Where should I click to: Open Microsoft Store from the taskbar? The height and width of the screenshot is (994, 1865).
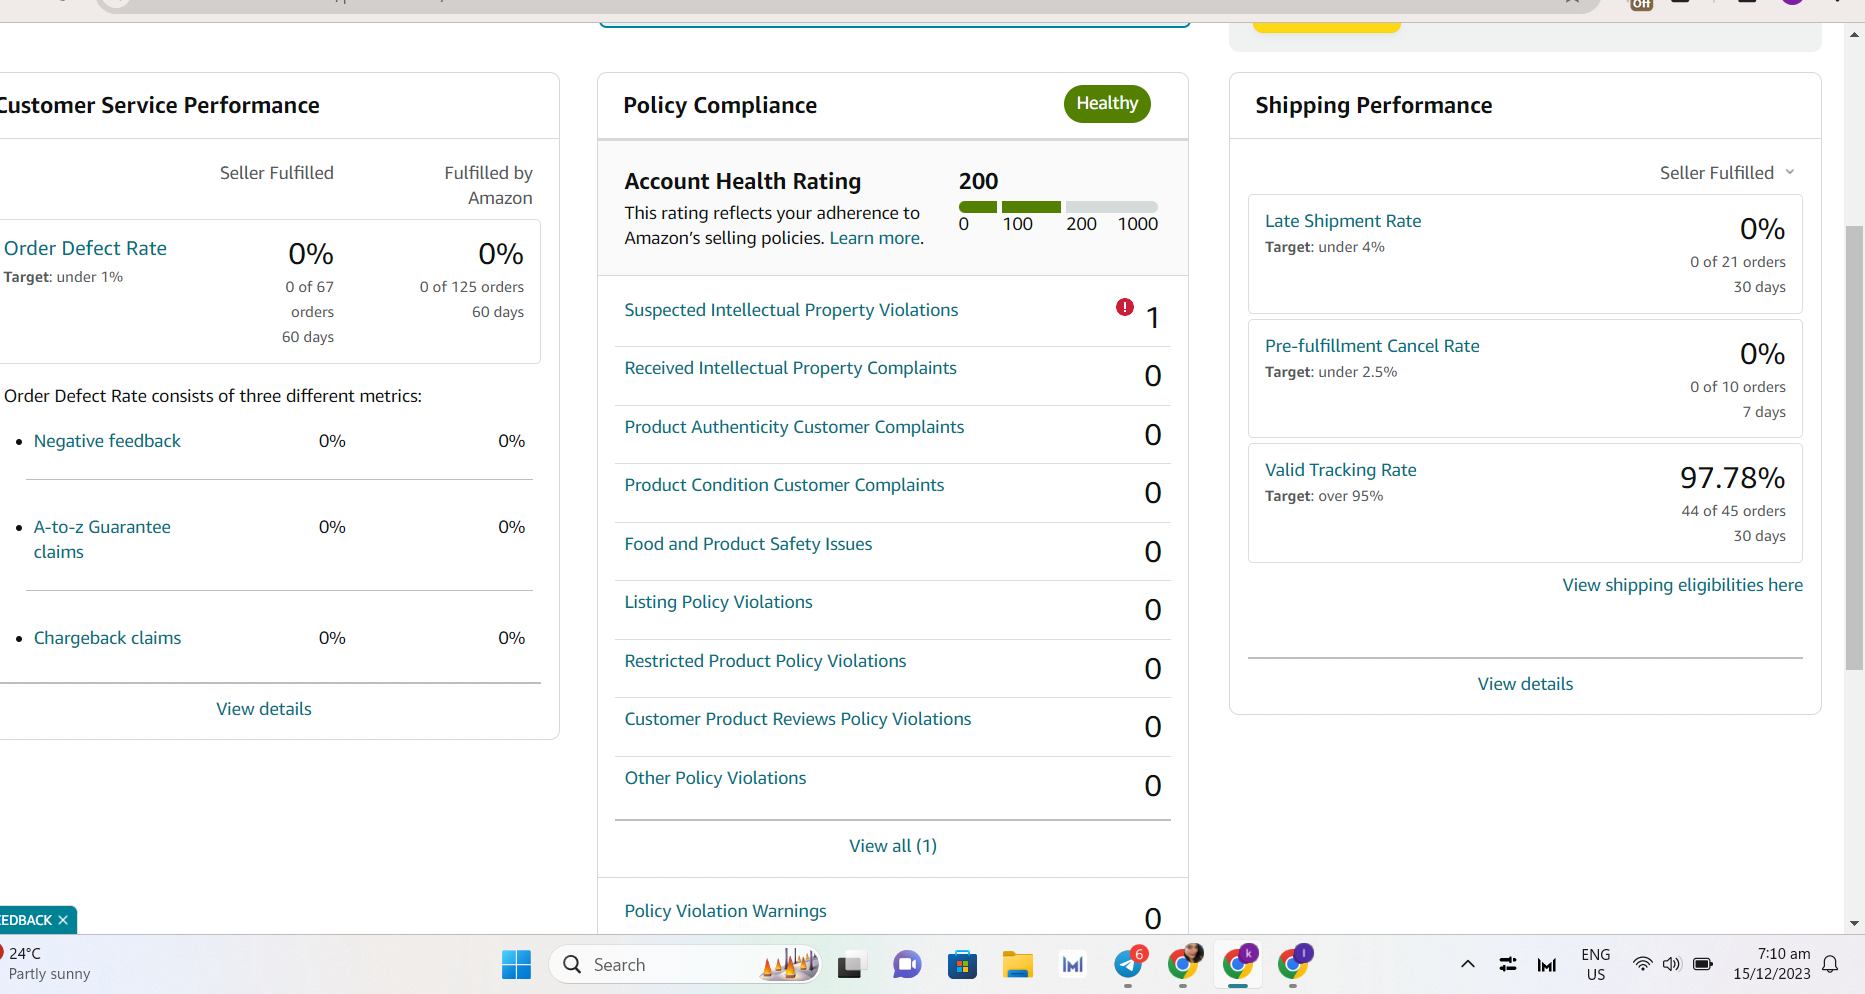(962, 965)
